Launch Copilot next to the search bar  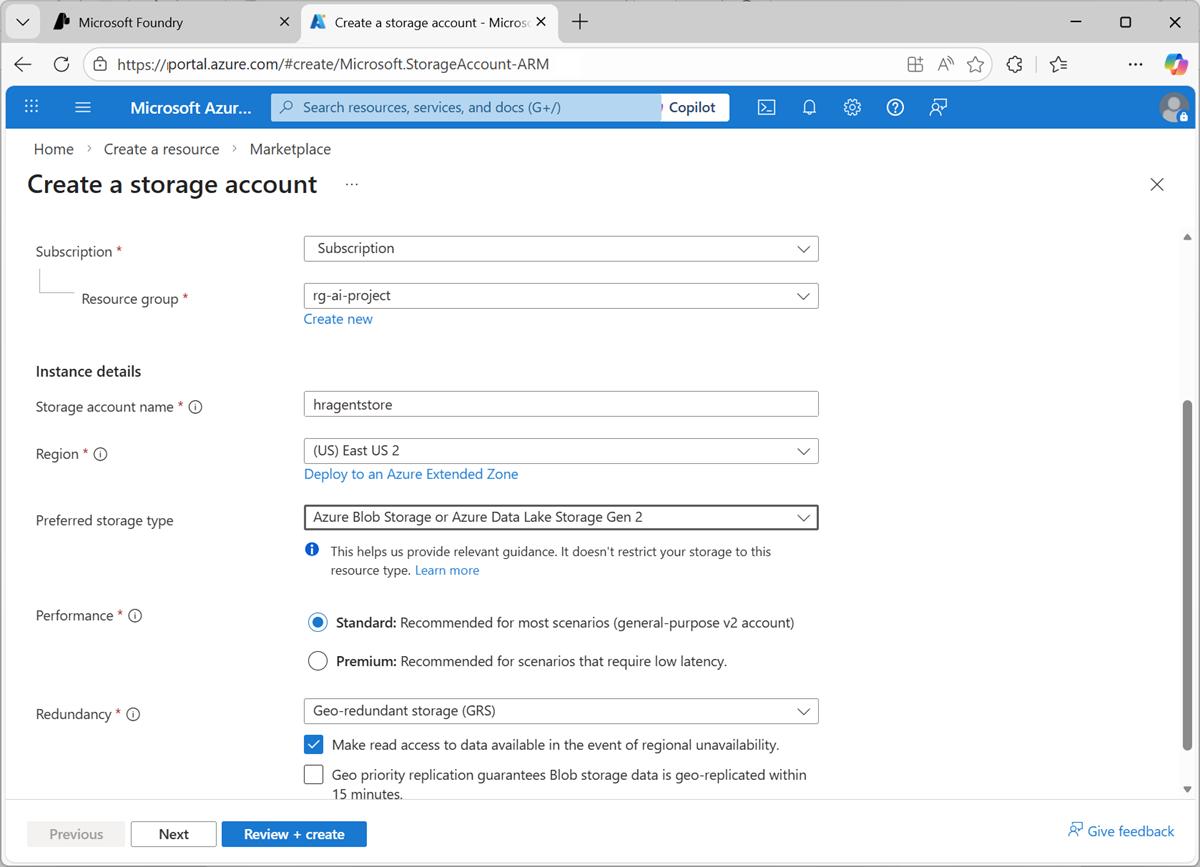pyautogui.click(x=694, y=107)
